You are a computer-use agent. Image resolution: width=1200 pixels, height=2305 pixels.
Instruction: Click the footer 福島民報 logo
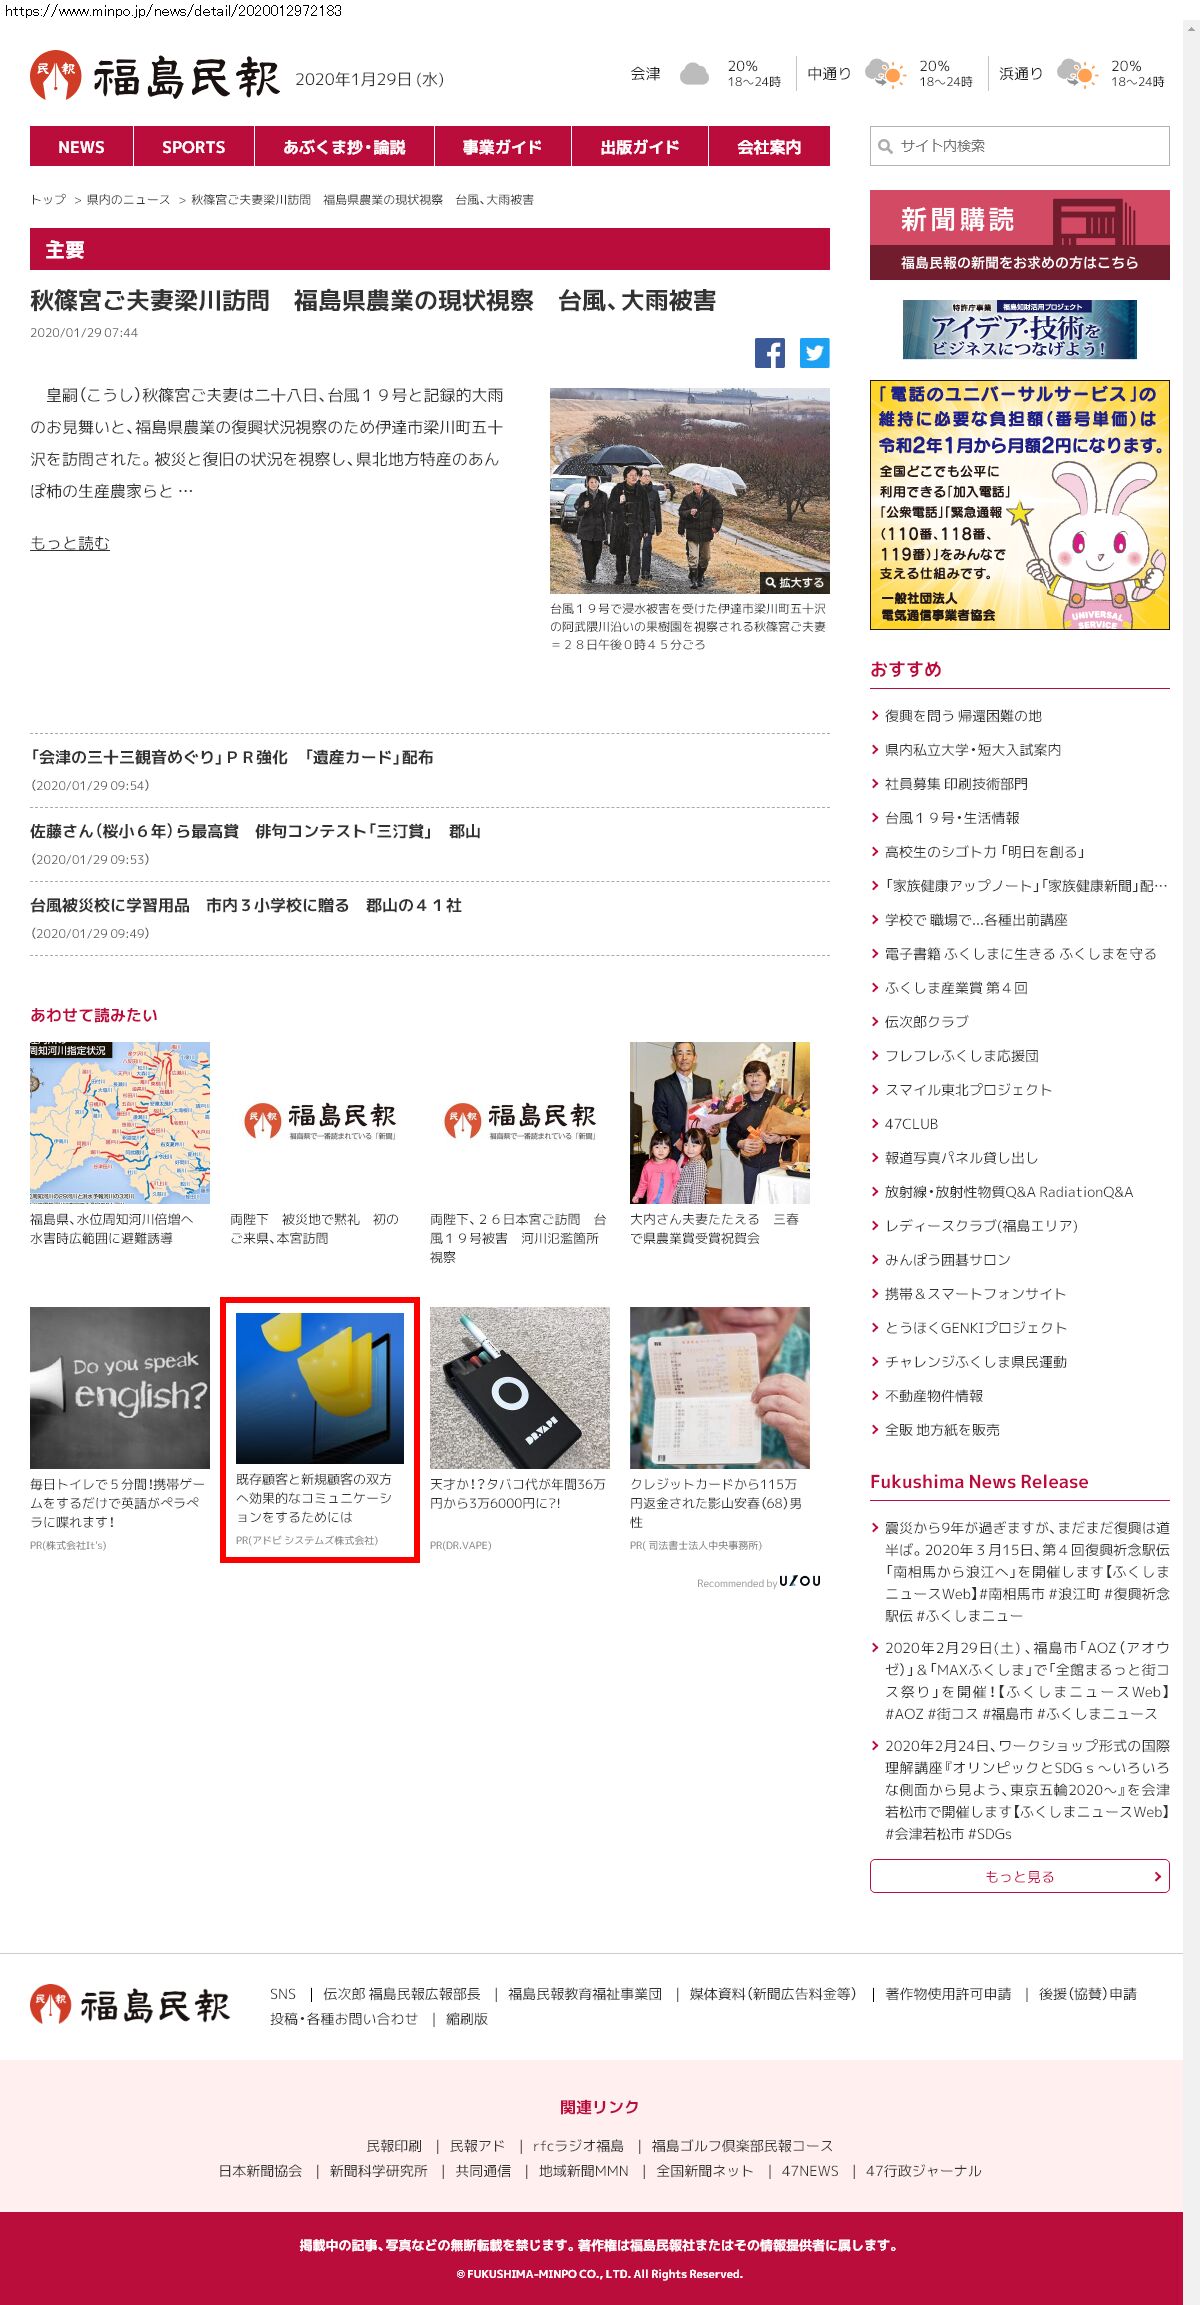click(x=130, y=2005)
